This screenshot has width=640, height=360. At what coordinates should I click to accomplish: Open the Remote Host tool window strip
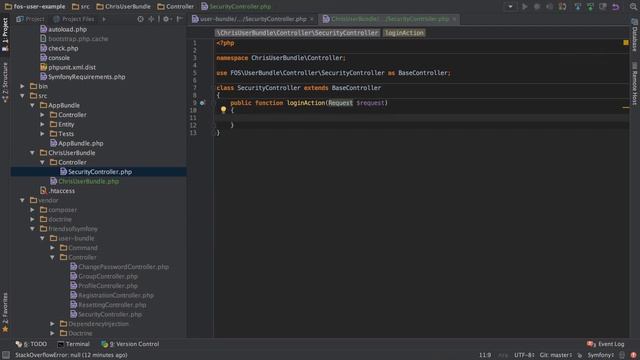[635, 84]
